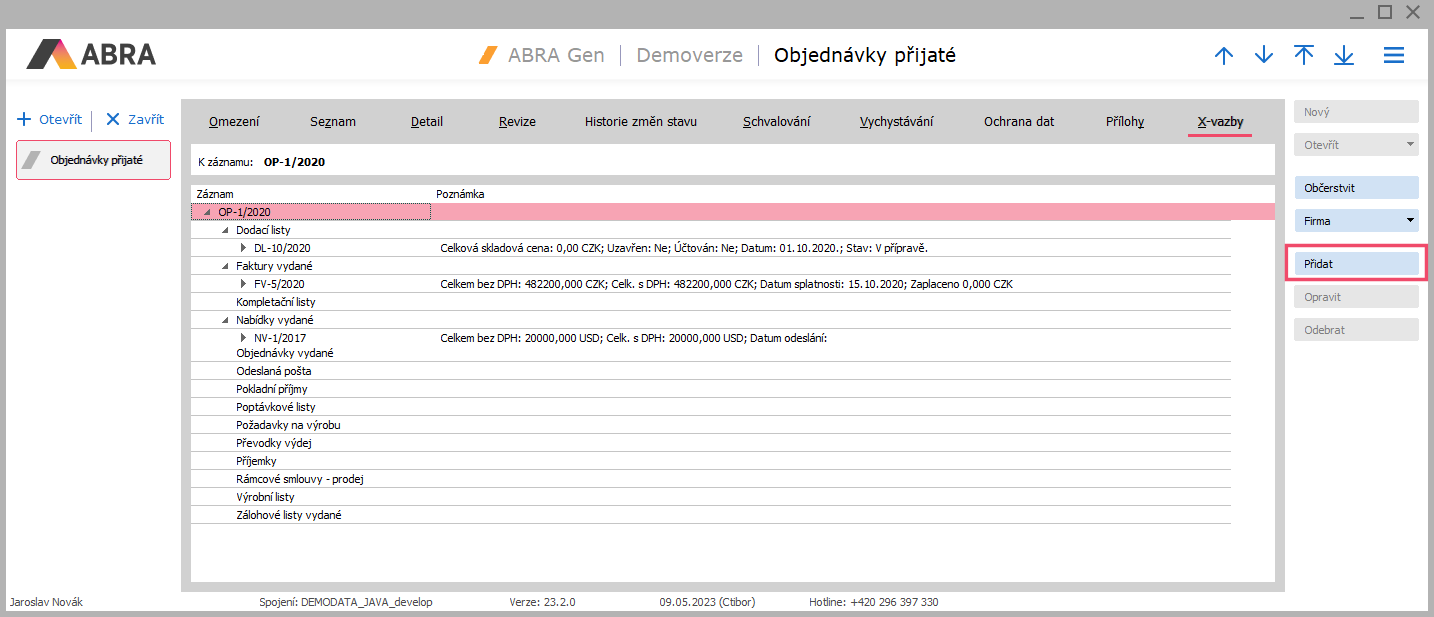Open the Přílohy tab

click(x=1124, y=122)
